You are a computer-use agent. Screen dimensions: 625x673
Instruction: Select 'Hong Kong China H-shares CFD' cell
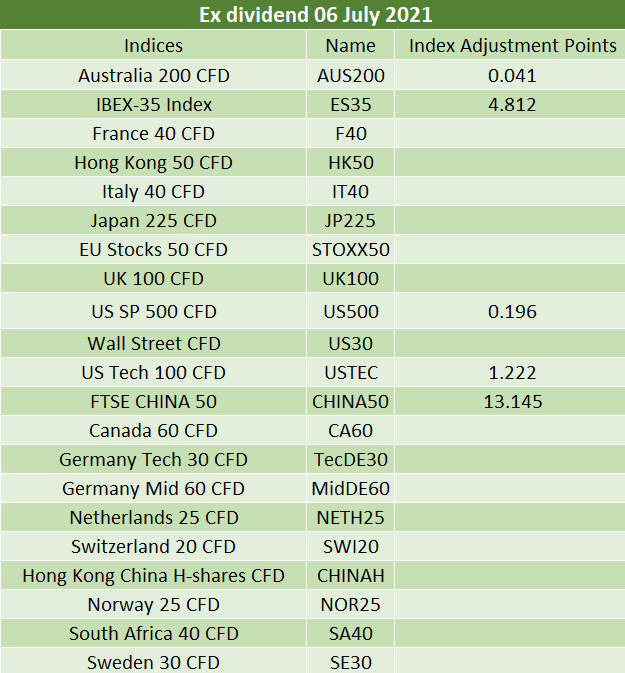(x=153, y=576)
